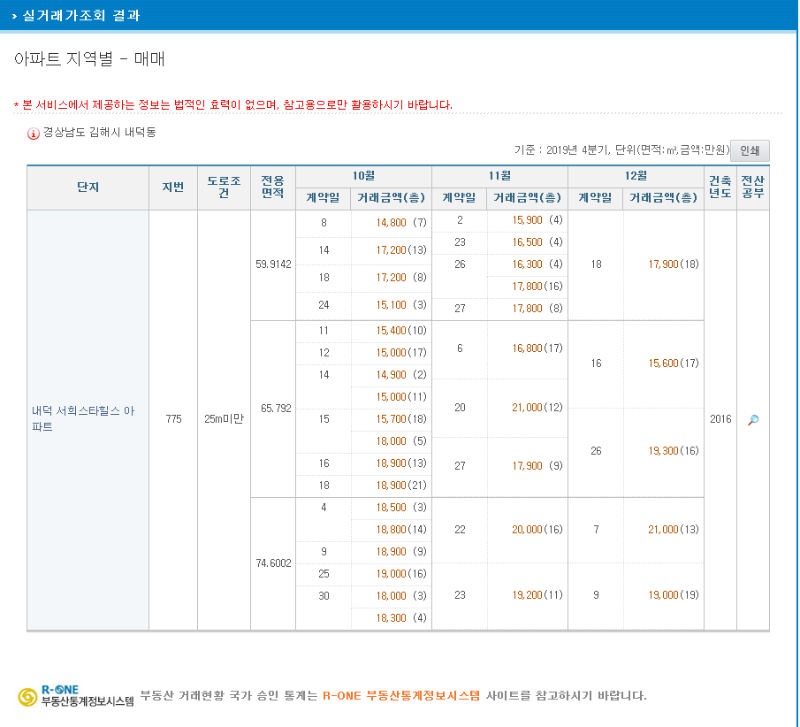The height and width of the screenshot is (727, 800).
Task: Select the 11월 month header
Action: point(499,176)
